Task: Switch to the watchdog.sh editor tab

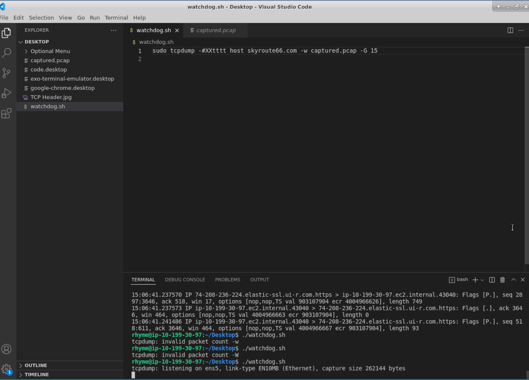Action: pyautogui.click(x=154, y=30)
